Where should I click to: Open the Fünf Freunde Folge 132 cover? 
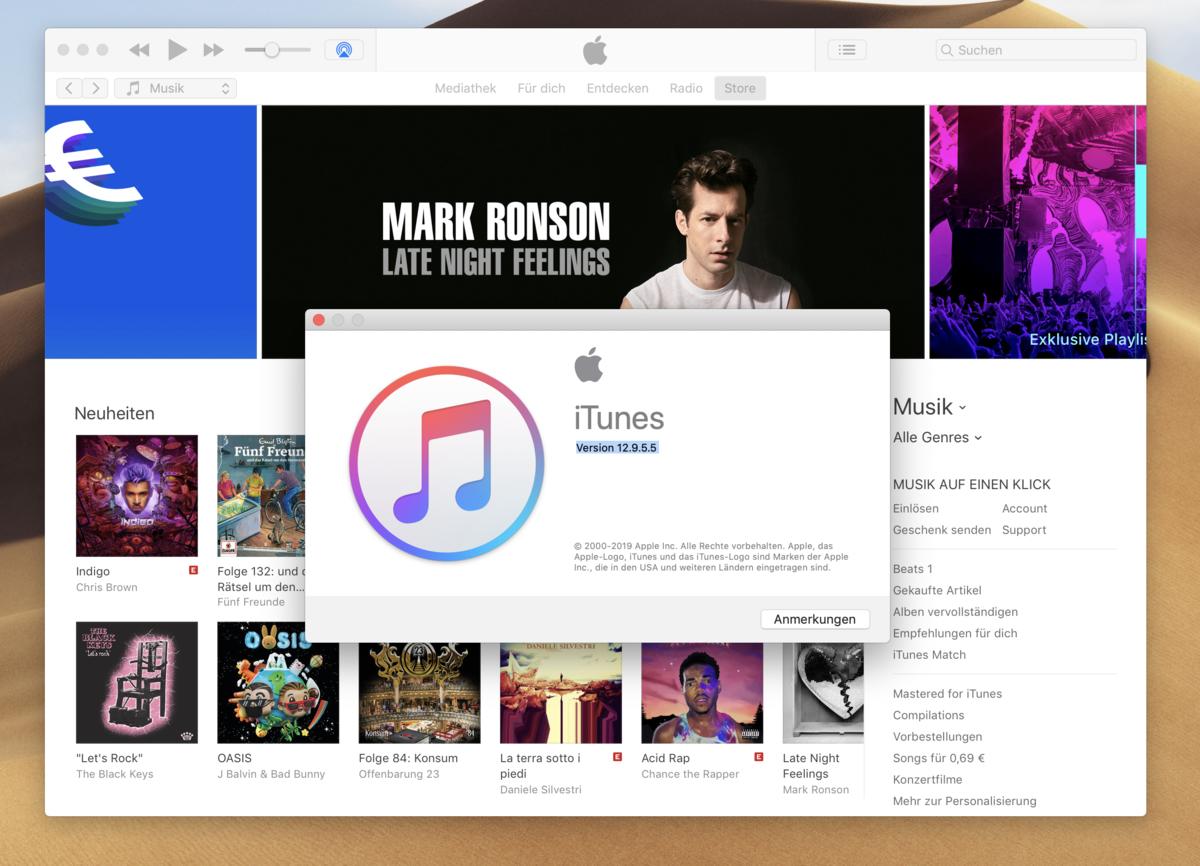click(261, 496)
